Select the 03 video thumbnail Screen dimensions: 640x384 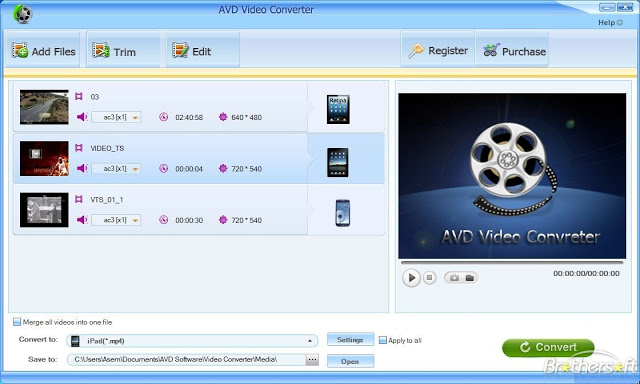44,107
